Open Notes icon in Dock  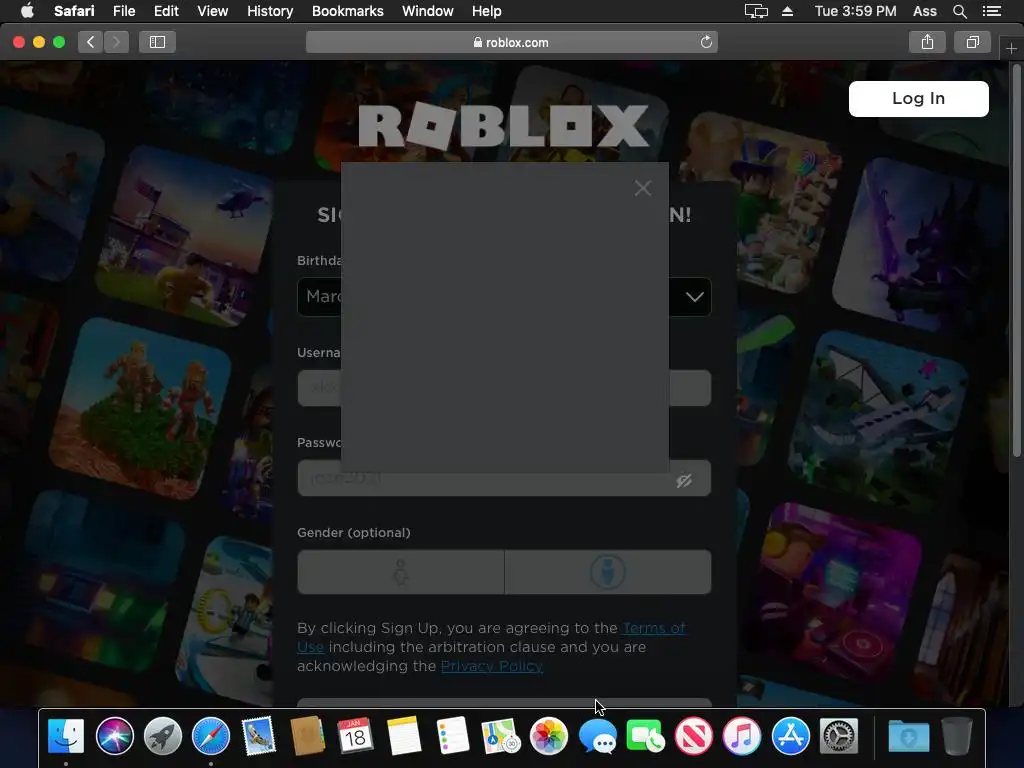coord(404,736)
